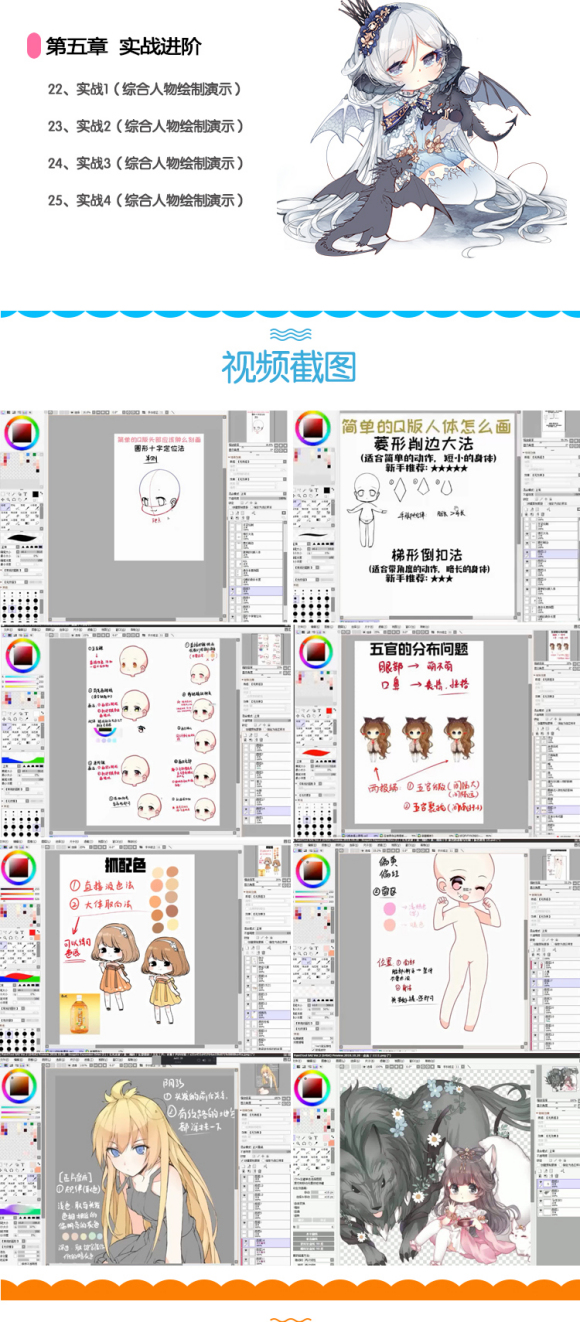Click the chibi dragon girl illustration
580x1322 pixels.
[418, 130]
